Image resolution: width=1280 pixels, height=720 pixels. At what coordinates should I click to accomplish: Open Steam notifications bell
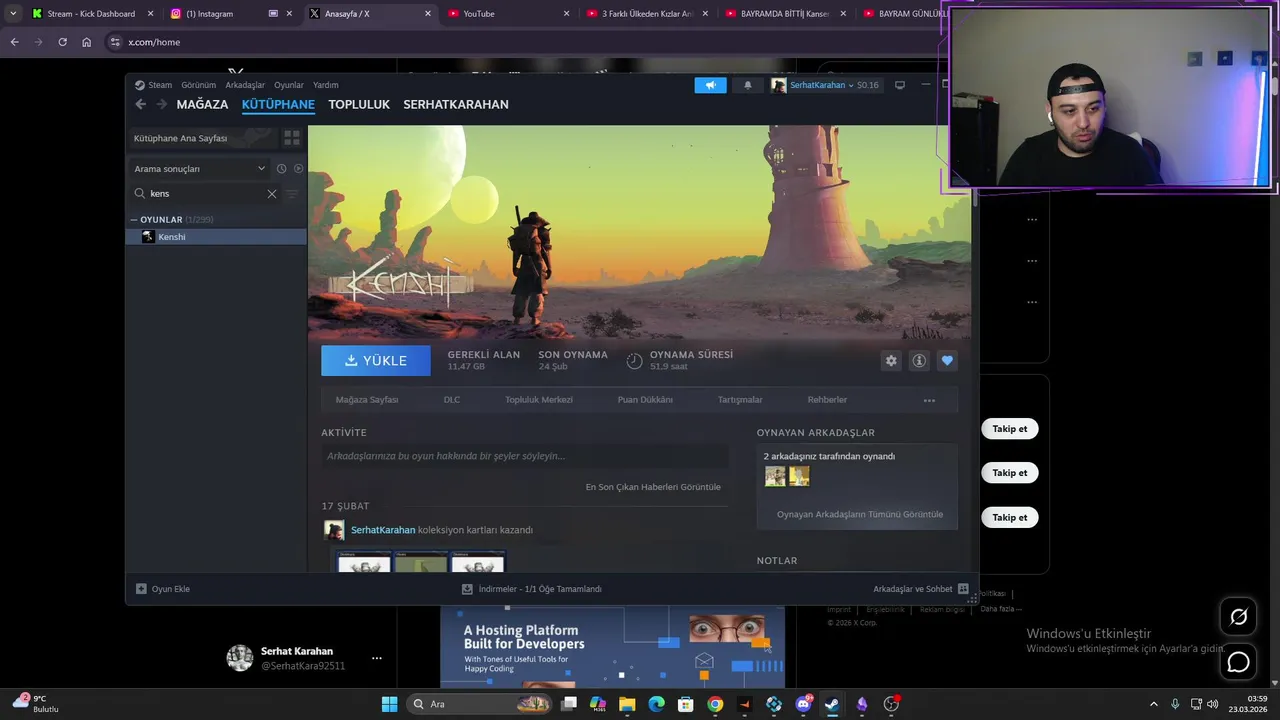pos(747,85)
